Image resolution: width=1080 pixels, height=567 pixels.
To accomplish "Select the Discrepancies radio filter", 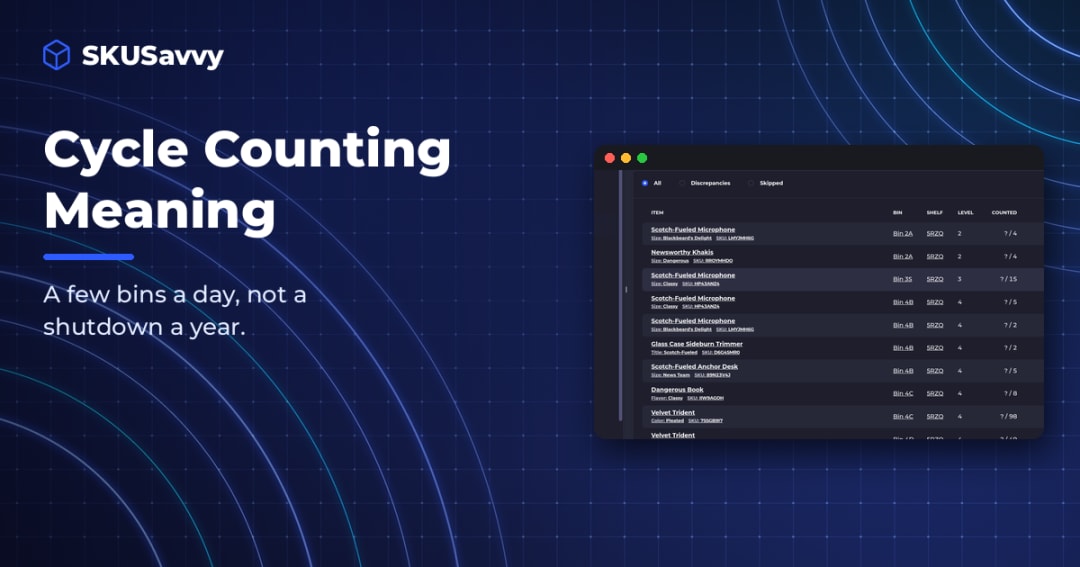I will pos(682,183).
